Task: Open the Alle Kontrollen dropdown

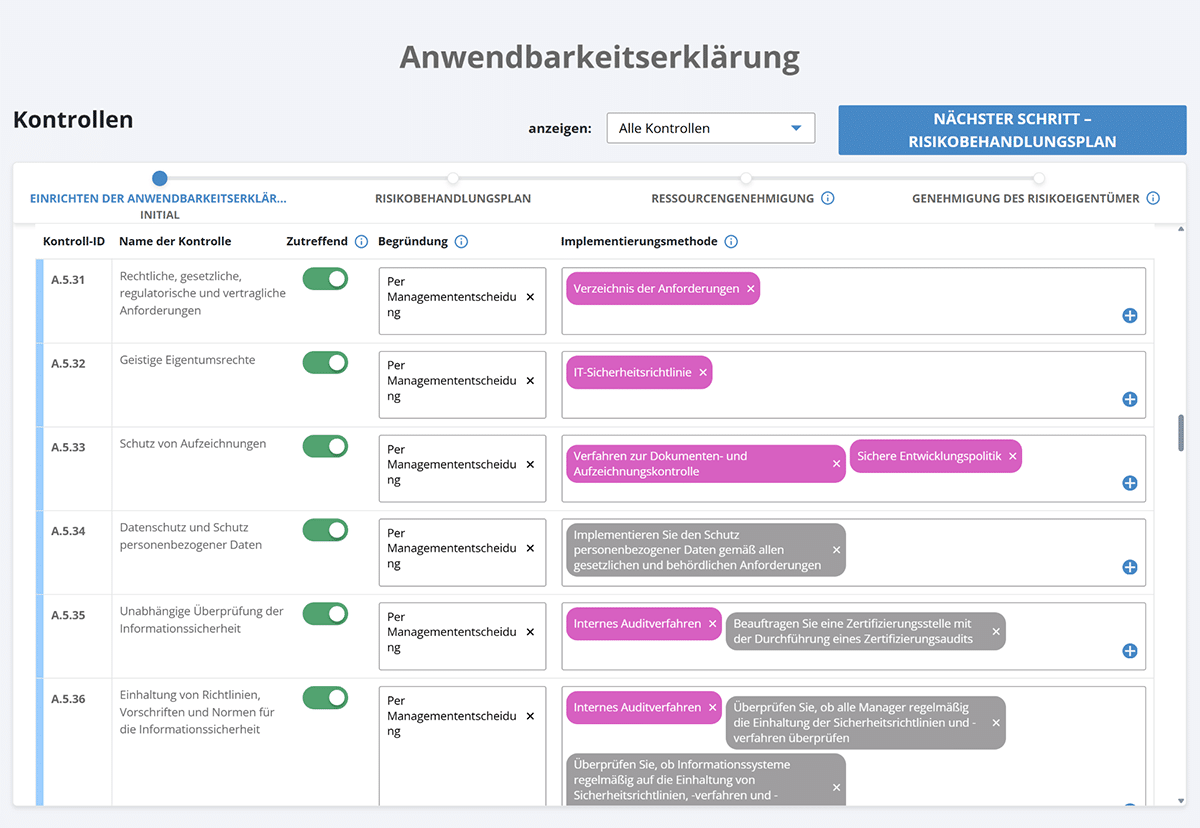Action: click(x=710, y=128)
